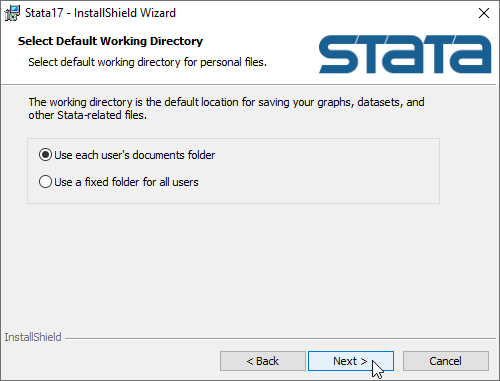
Task: Close the InstallShield Wizard window
Action: (484, 13)
